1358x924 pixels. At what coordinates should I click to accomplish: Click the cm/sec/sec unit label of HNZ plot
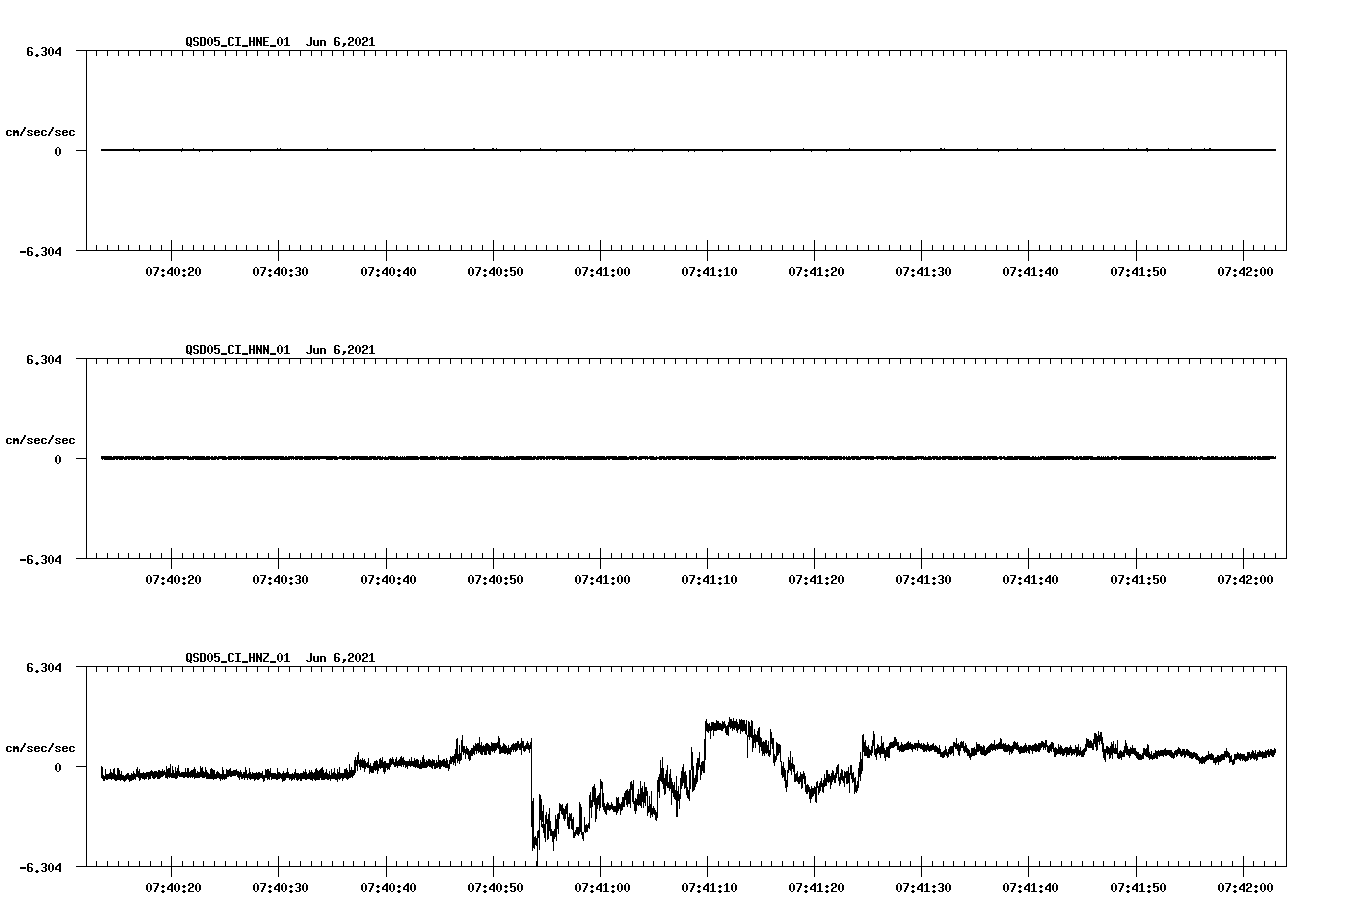(x=40, y=748)
